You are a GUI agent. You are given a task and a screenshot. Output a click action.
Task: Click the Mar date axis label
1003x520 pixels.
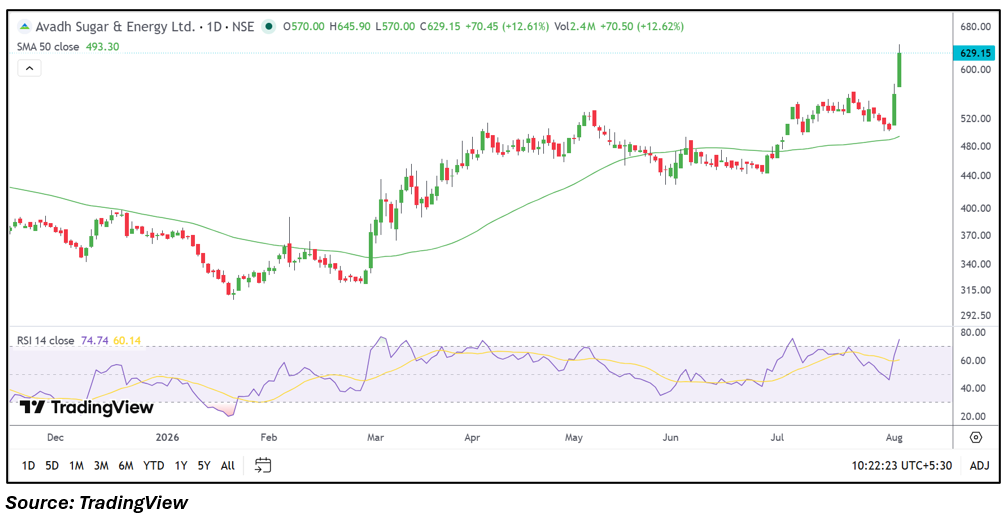tap(375, 437)
